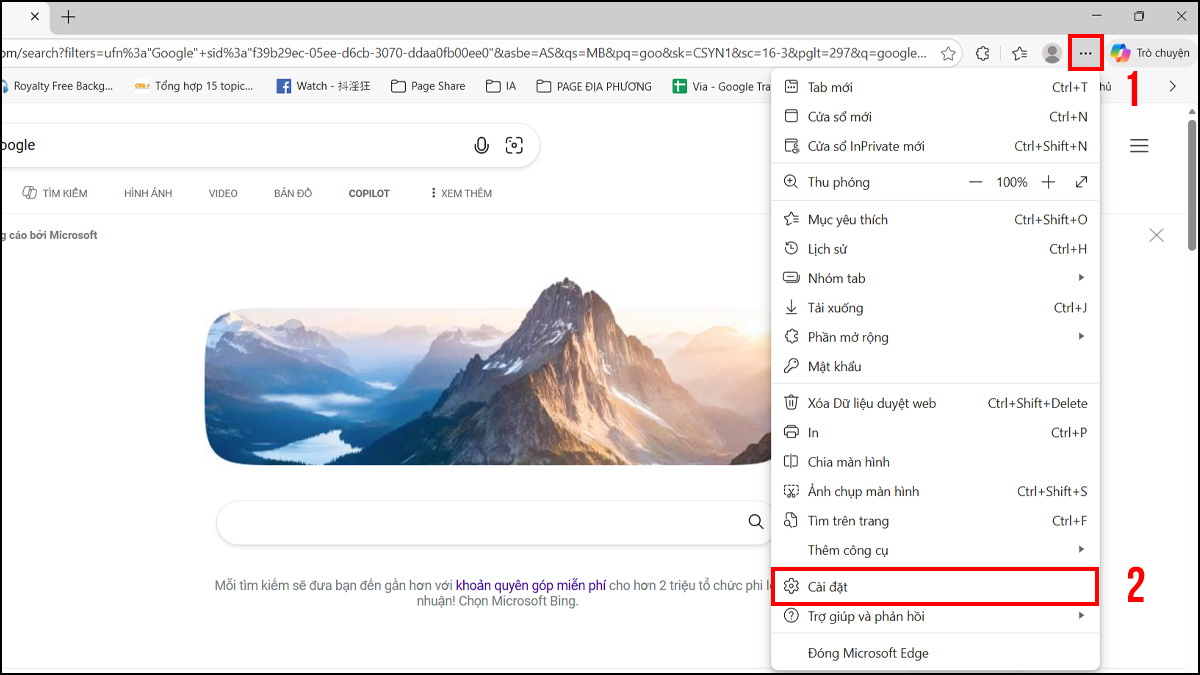Click the plus icon to zoom in
The height and width of the screenshot is (675, 1200).
tap(1048, 182)
